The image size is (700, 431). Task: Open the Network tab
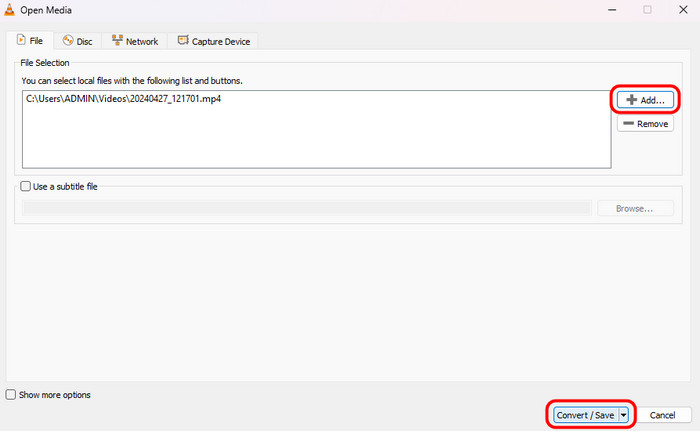135,41
